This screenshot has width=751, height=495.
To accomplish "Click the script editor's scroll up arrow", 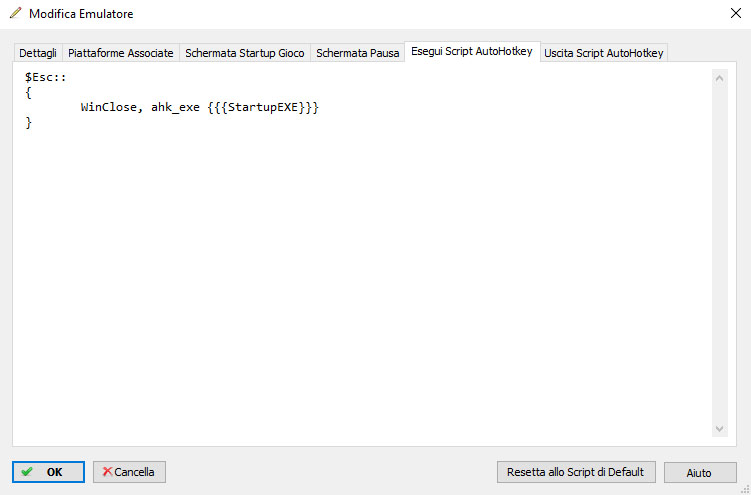I will click(x=719, y=78).
